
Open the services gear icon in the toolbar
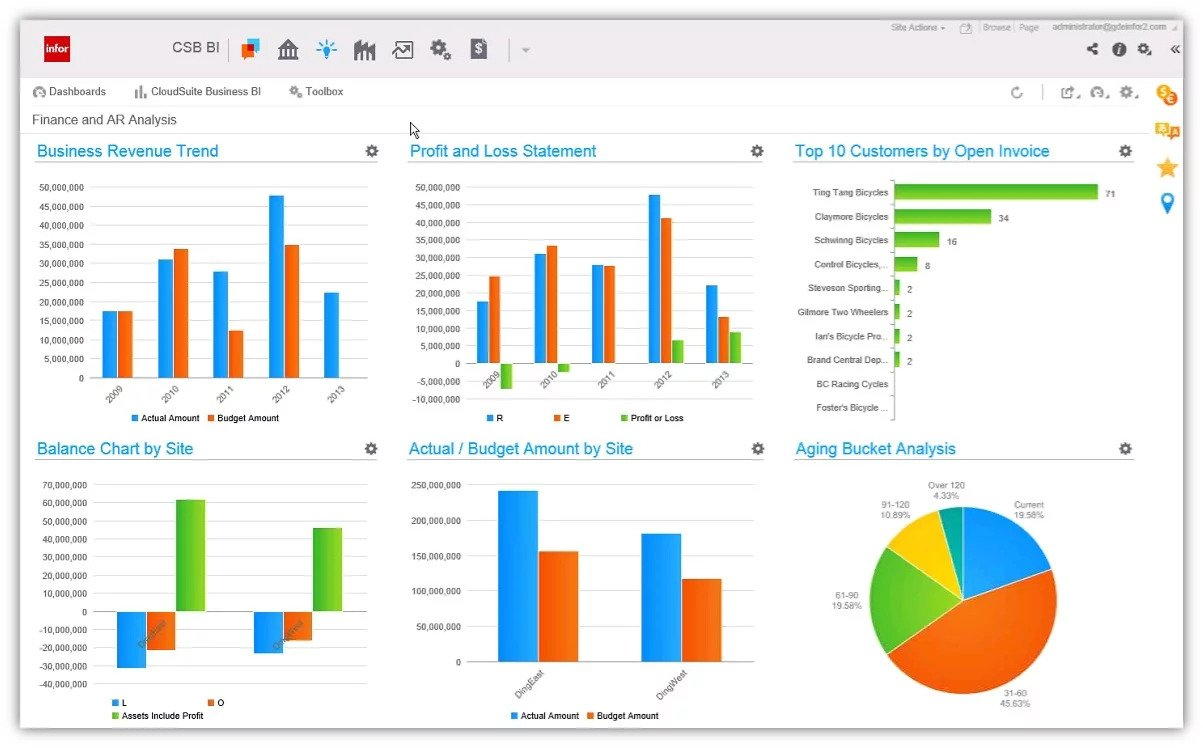tap(440, 49)
